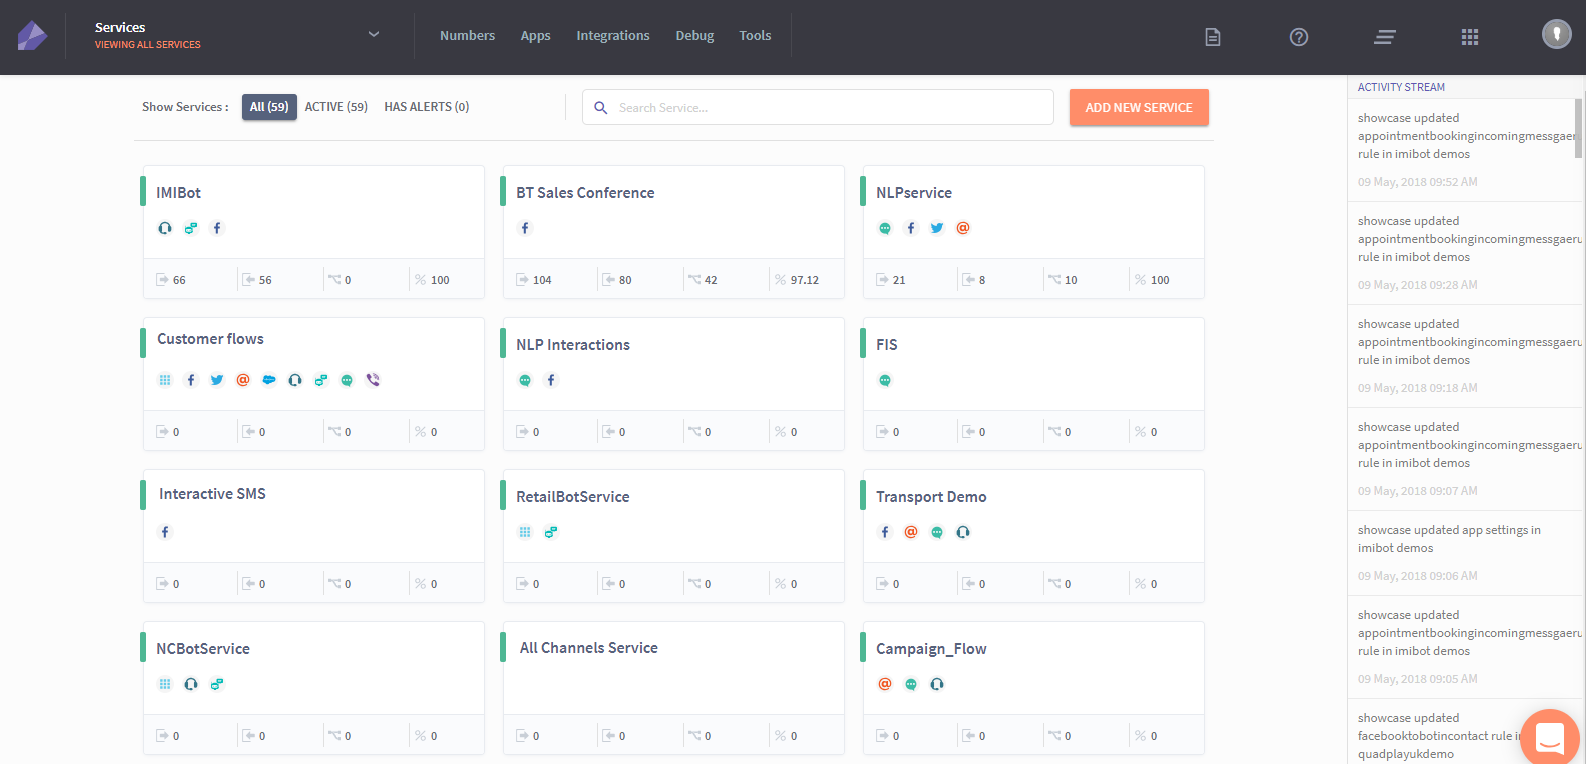Open the Customer flows service
The width and height of the screenshot is (1586, 764).
[x=210, y=339]
